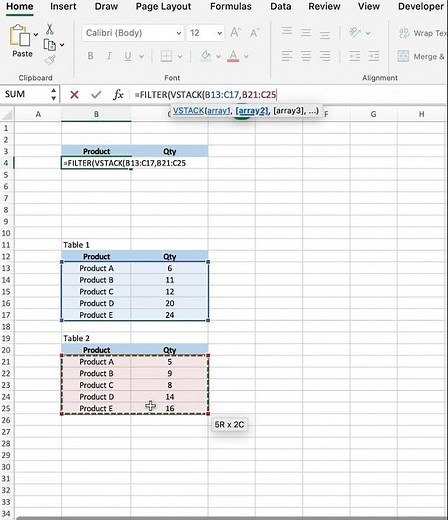The height and width of the screenshot is (520, 448).
Task: Cut selection with the scissors icon
Action: click(49, 29)
